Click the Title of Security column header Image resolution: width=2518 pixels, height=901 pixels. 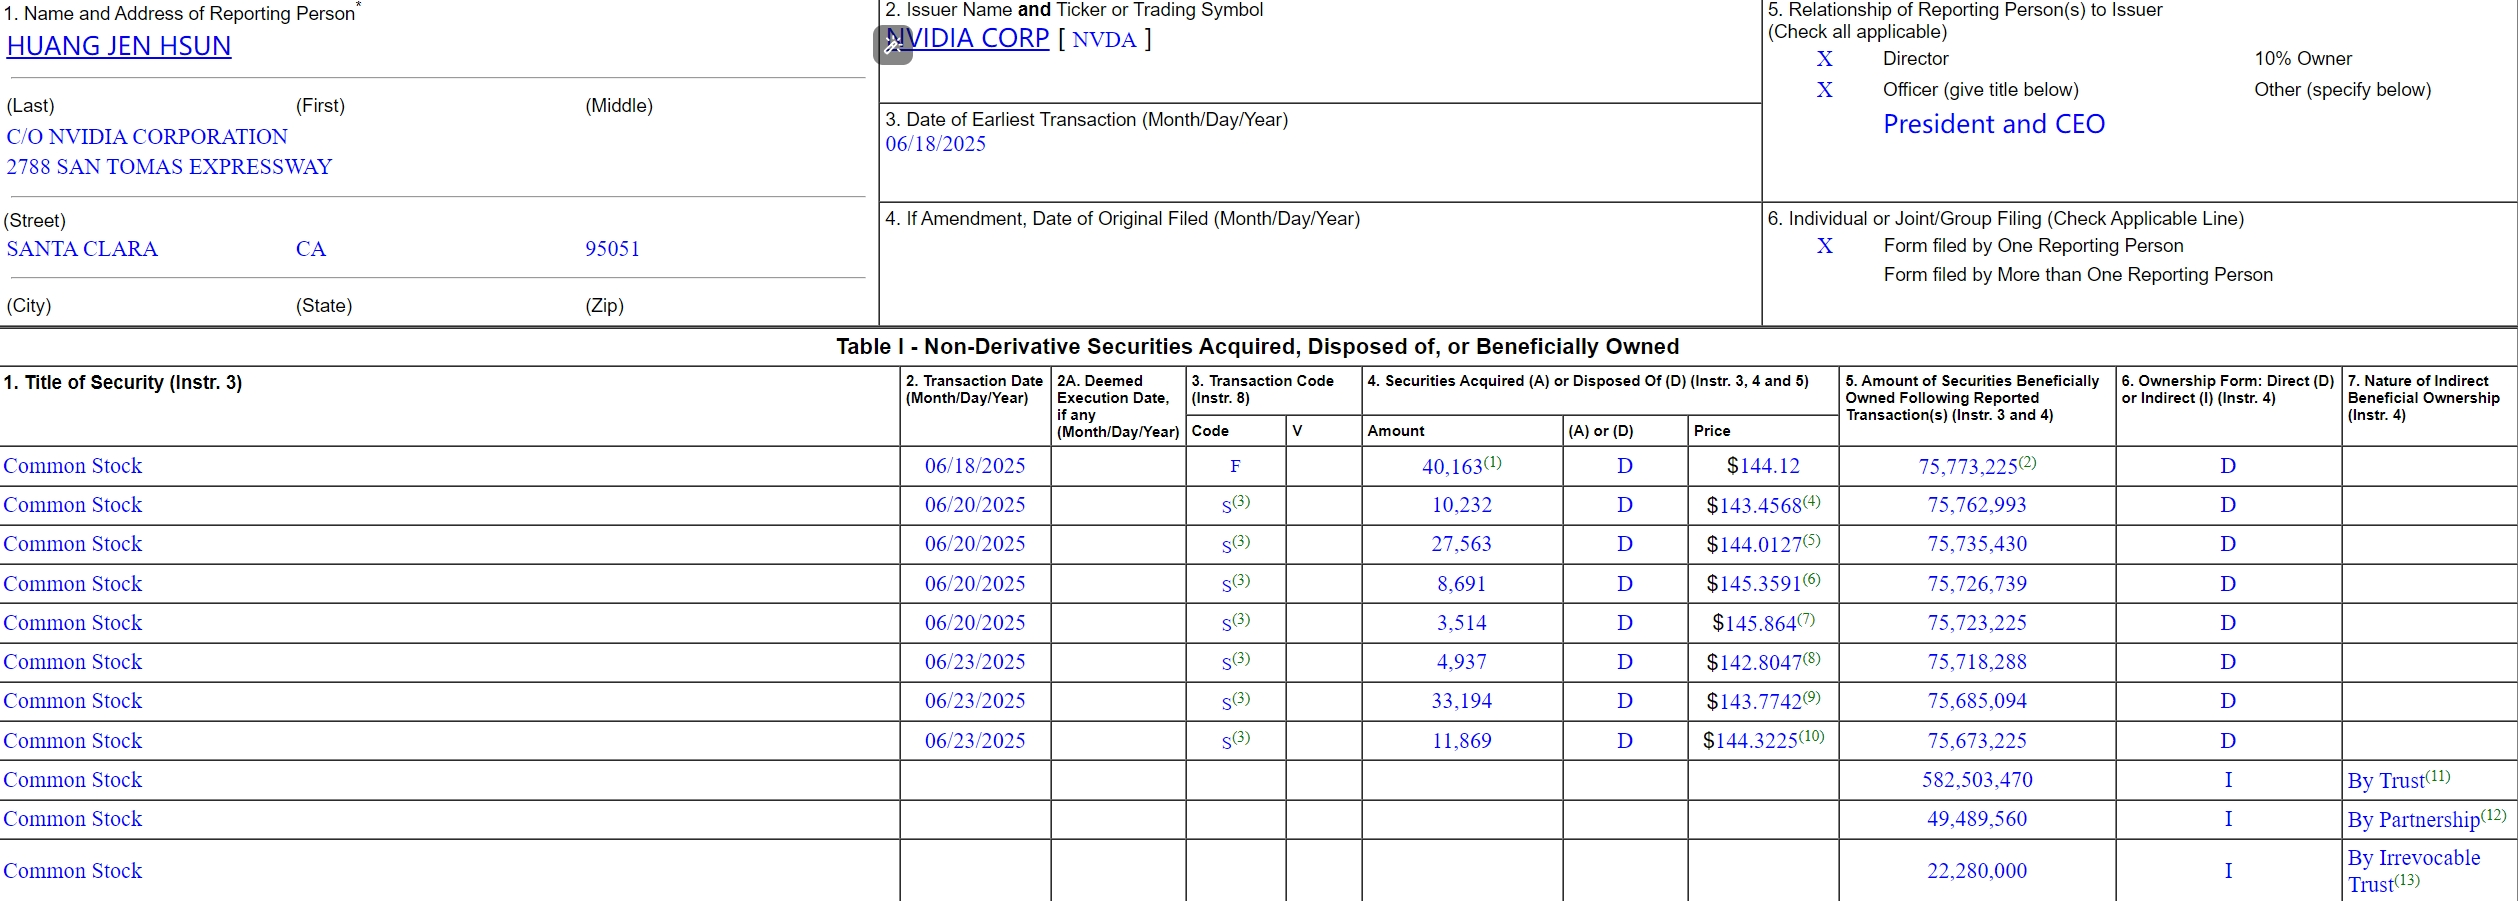click(x=123, y=383)
